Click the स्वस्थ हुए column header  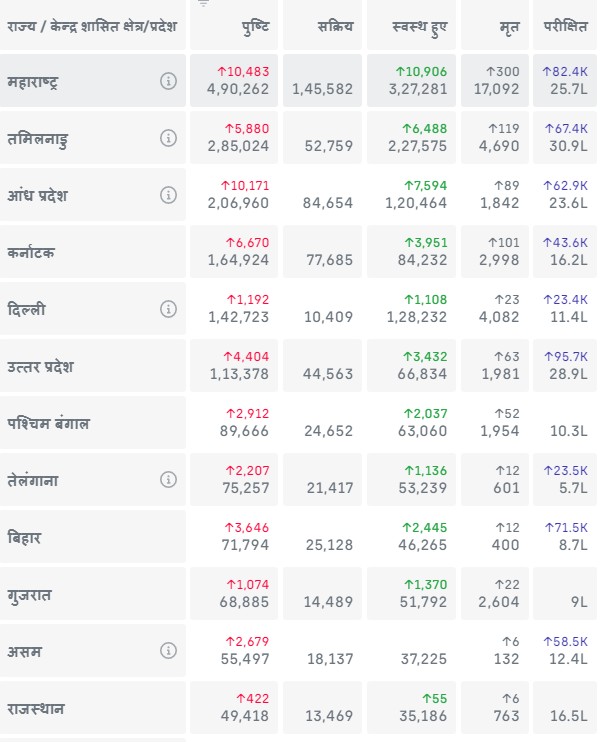(421, 26)
